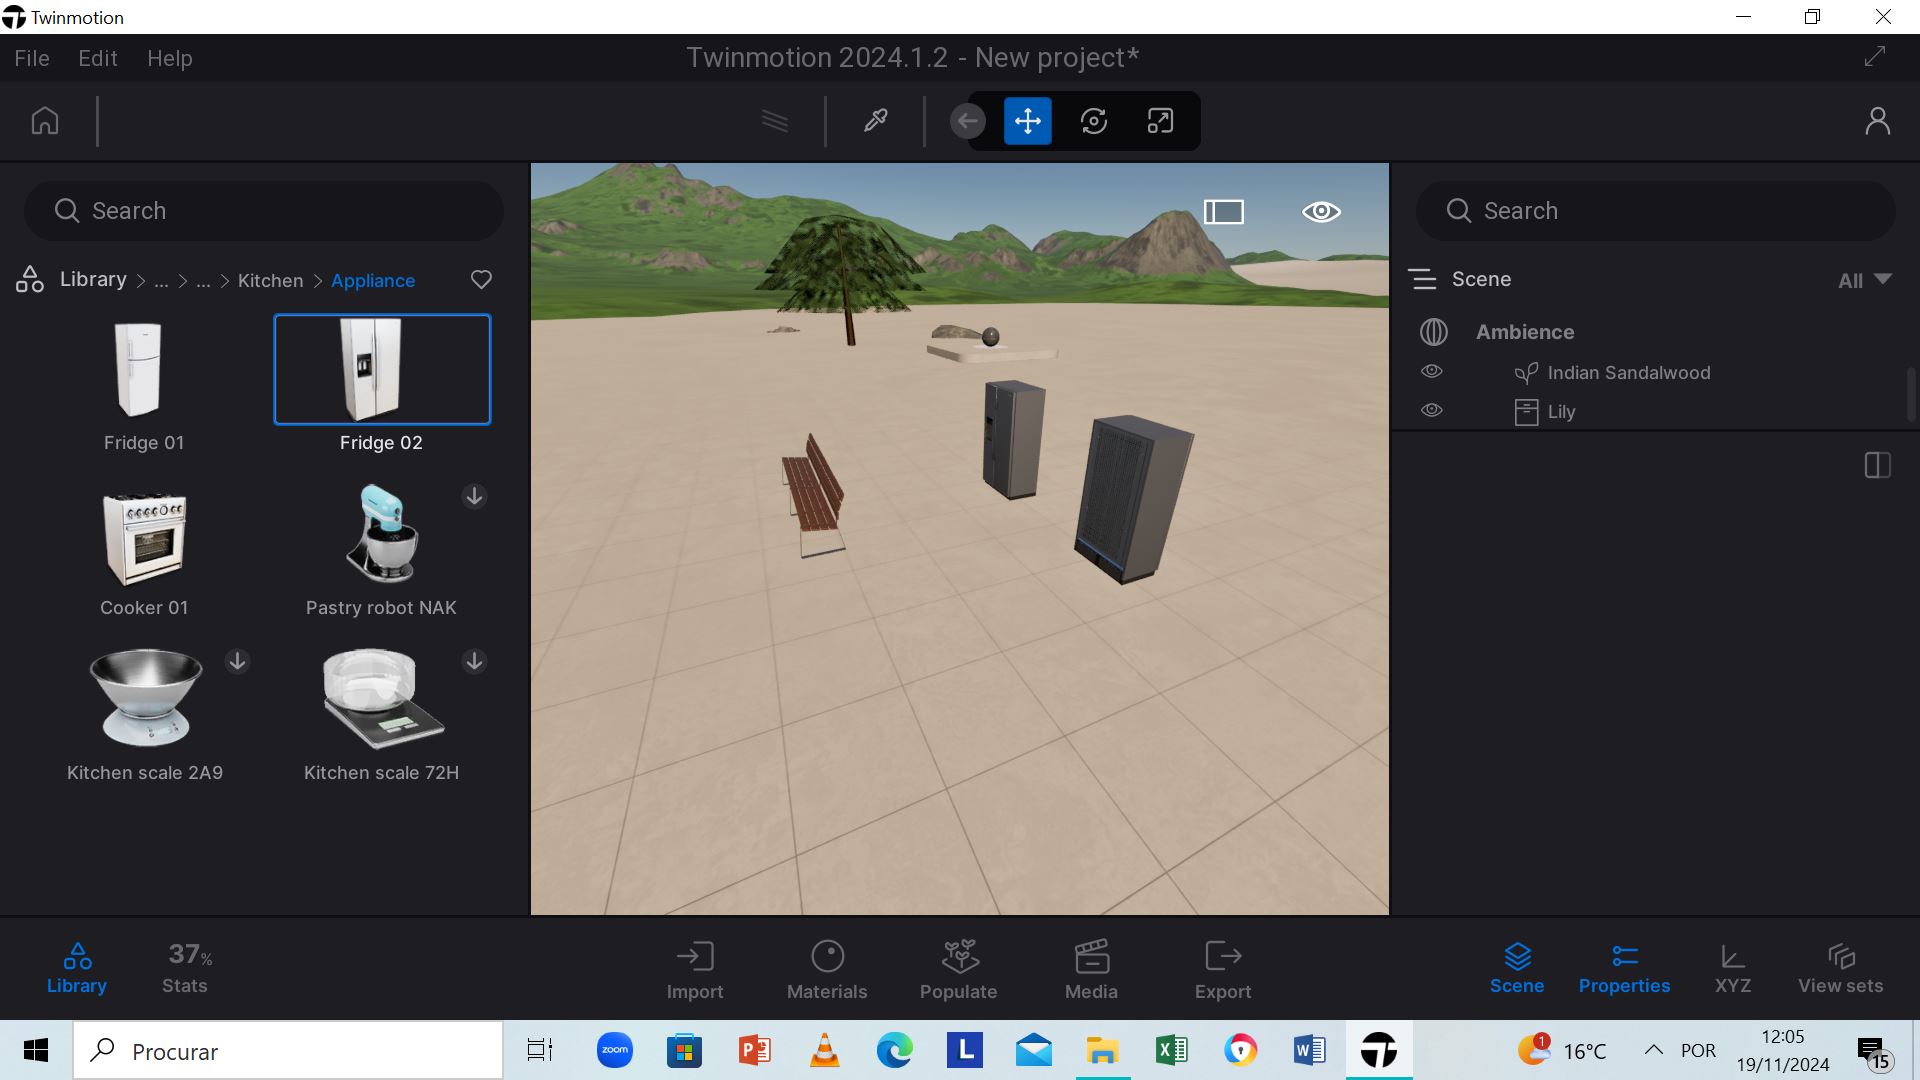Open the Help menu
1920x1080 pixels.
click(170, 58)
